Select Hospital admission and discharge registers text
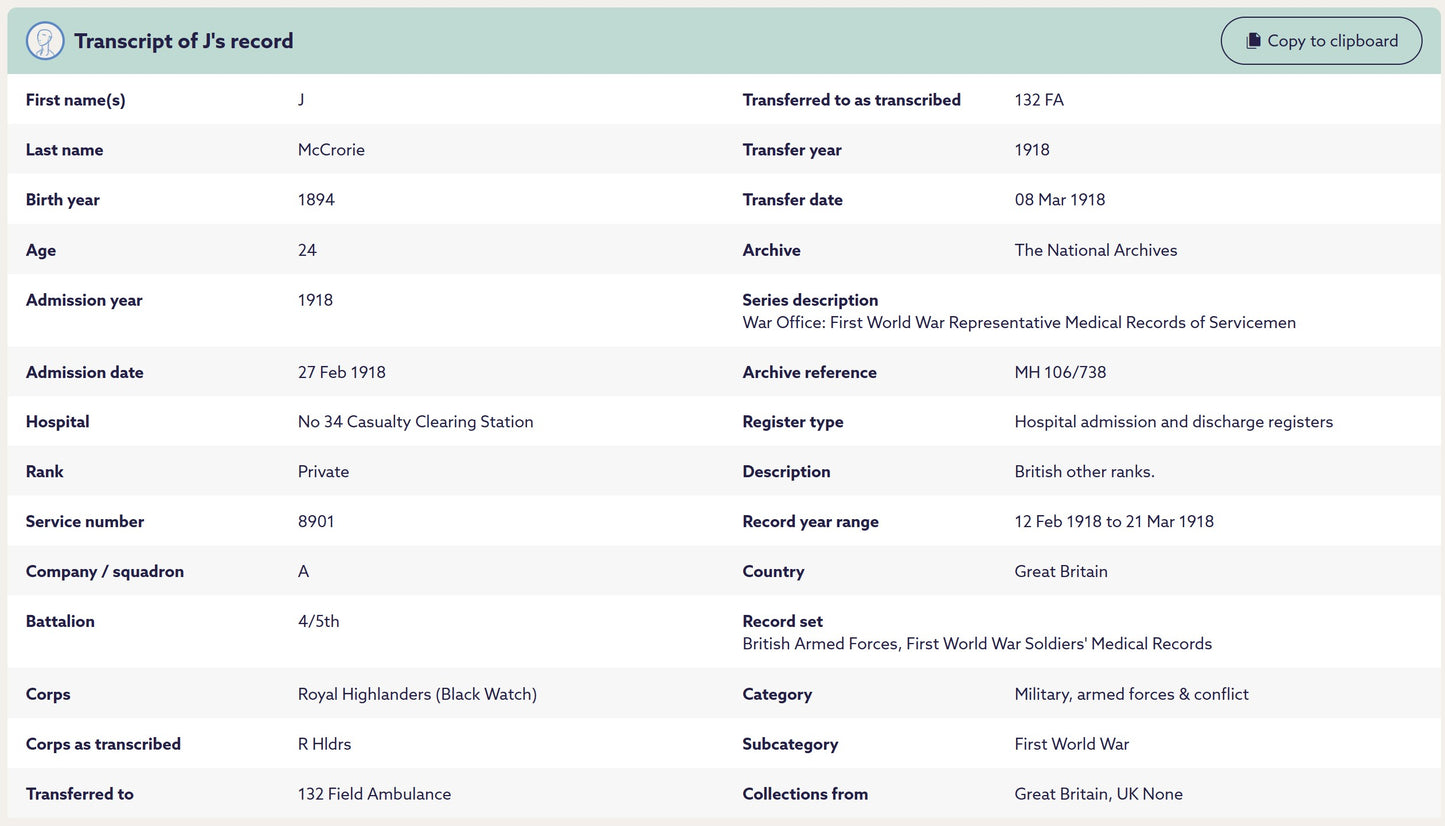 [1174, 422]
